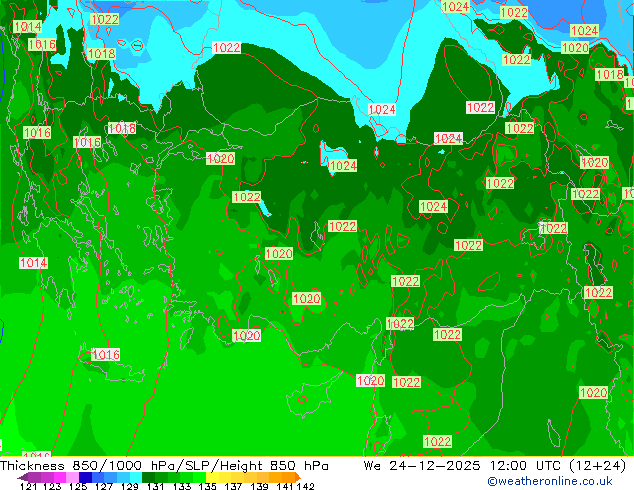Click the legend value 142
The width and height of the screenshot is (634, 490).
click(x=305, y=487)
